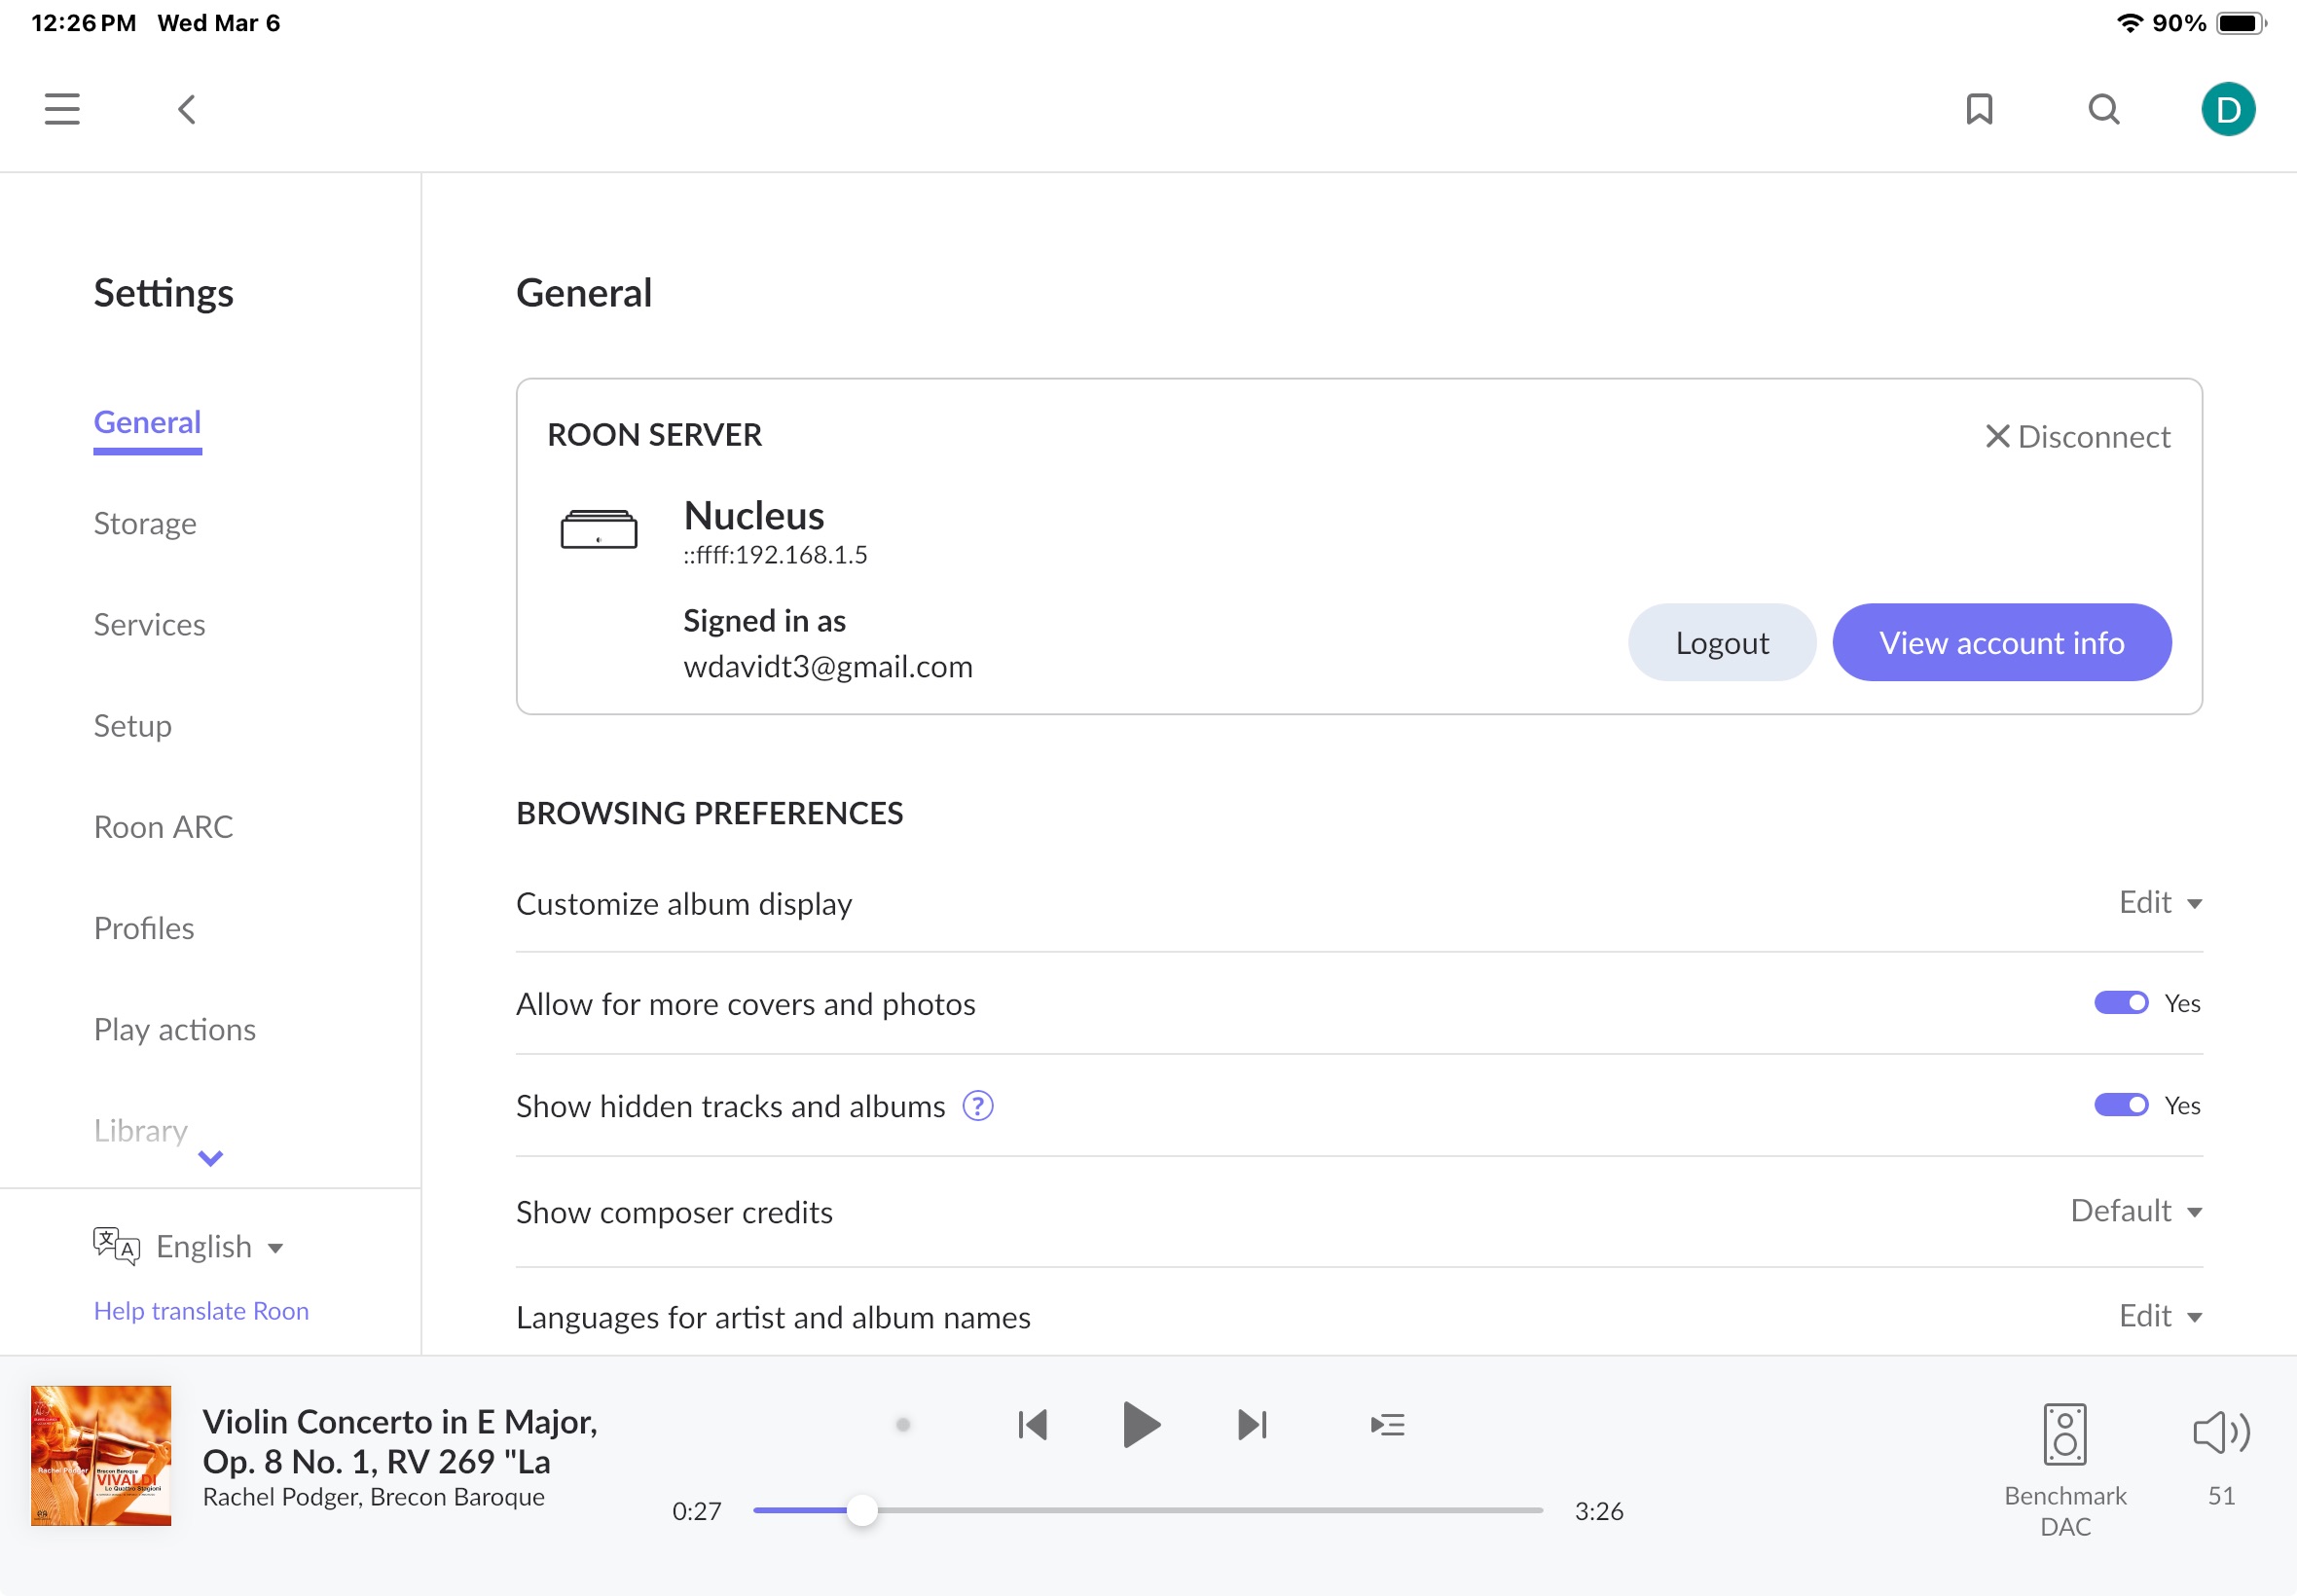Go back with the back arrow
Screen dimensions: 2297x1596
click(x=187, y=109)
